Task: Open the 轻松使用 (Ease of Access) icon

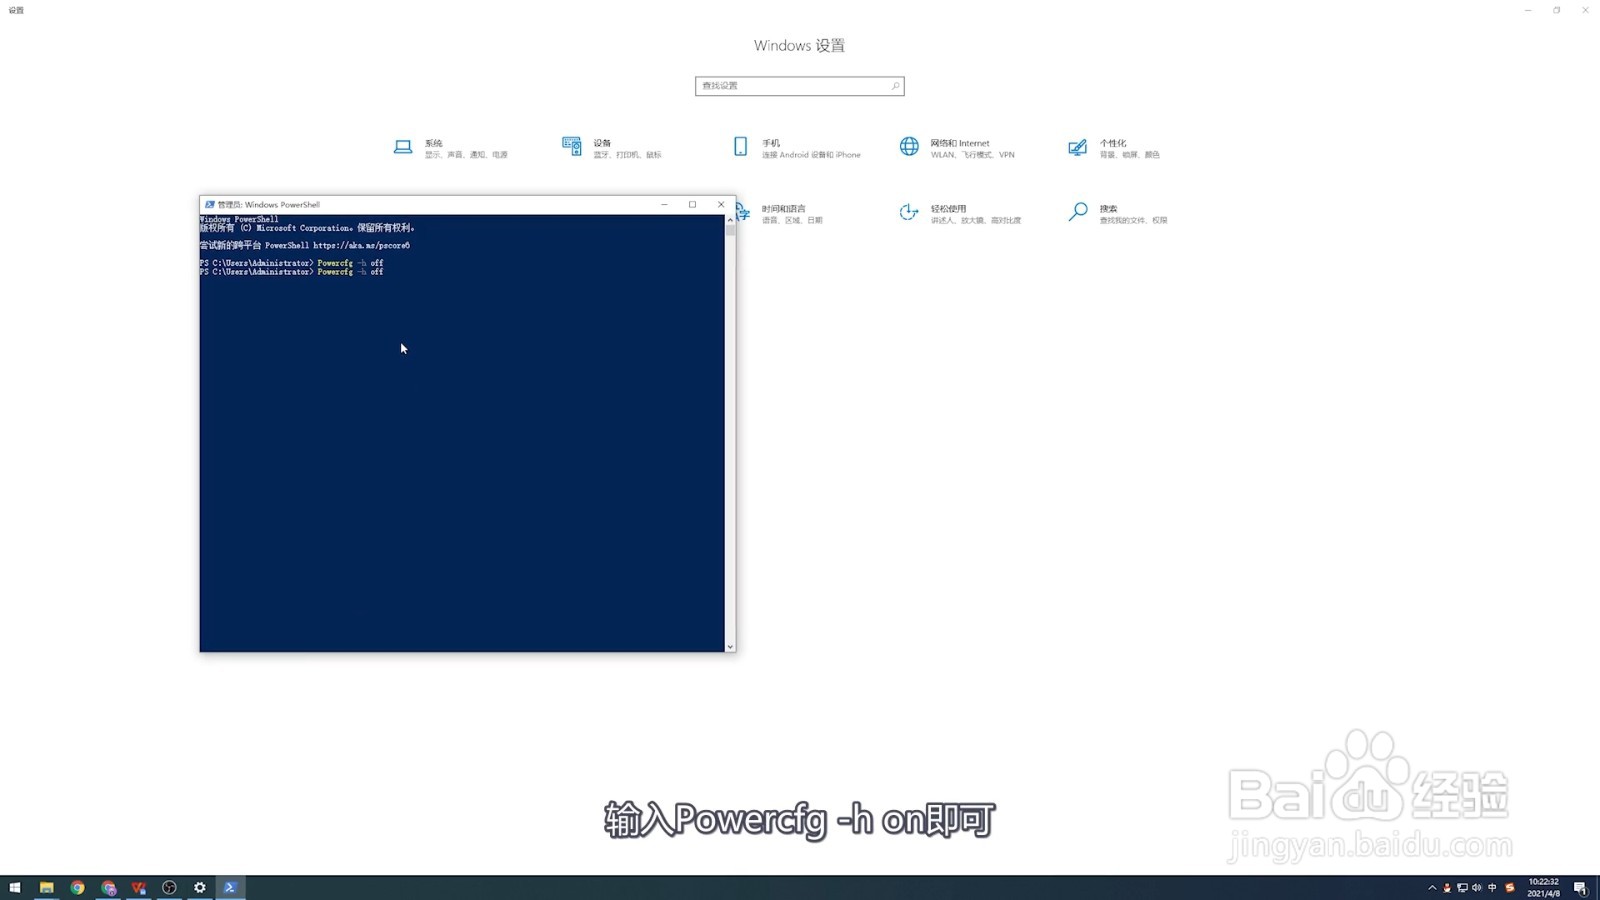Action: pyautogui.click(x=909, y=212)
